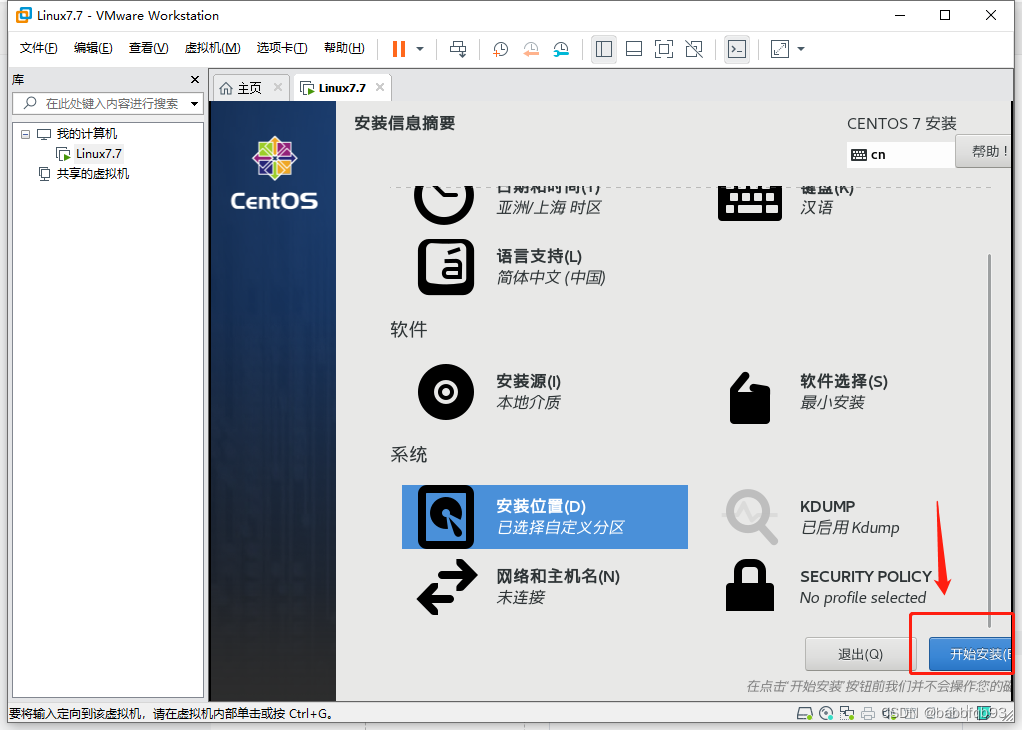This screenshot has height=730, width=1022.
Task: Click the printer status bar icon
Action: 868,713
